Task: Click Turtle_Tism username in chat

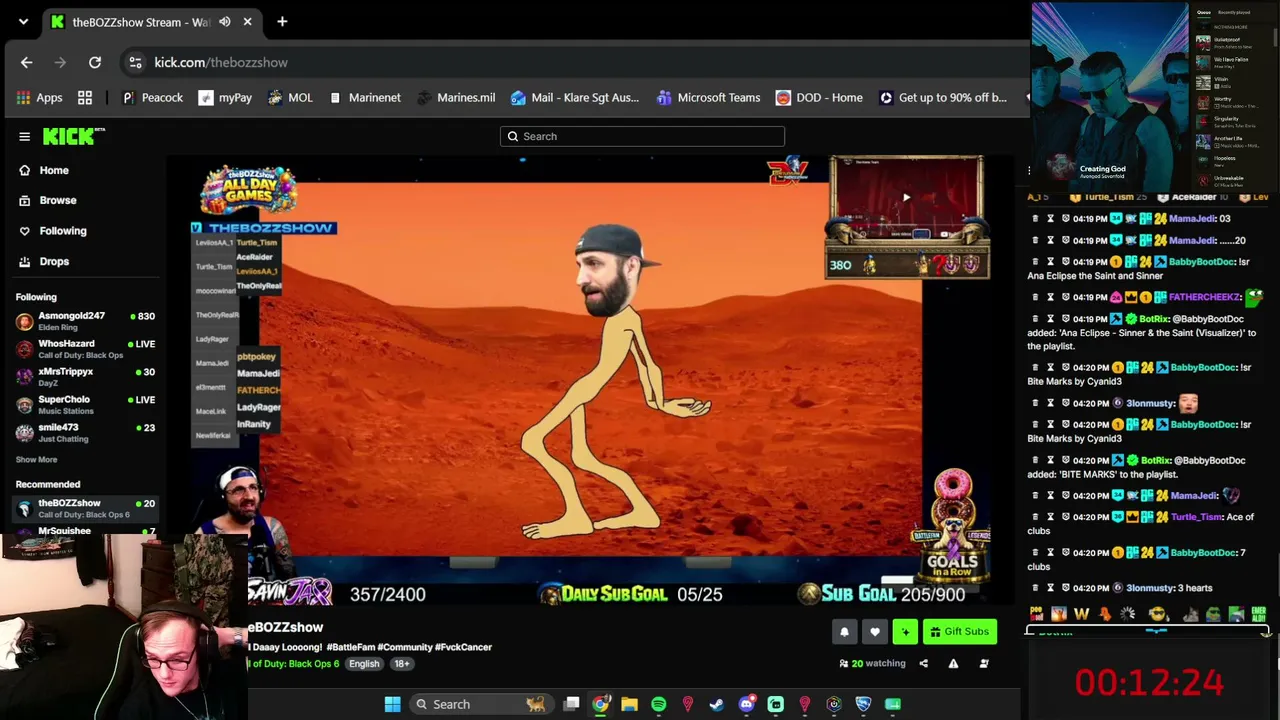Action: [x=1196, y=517]
